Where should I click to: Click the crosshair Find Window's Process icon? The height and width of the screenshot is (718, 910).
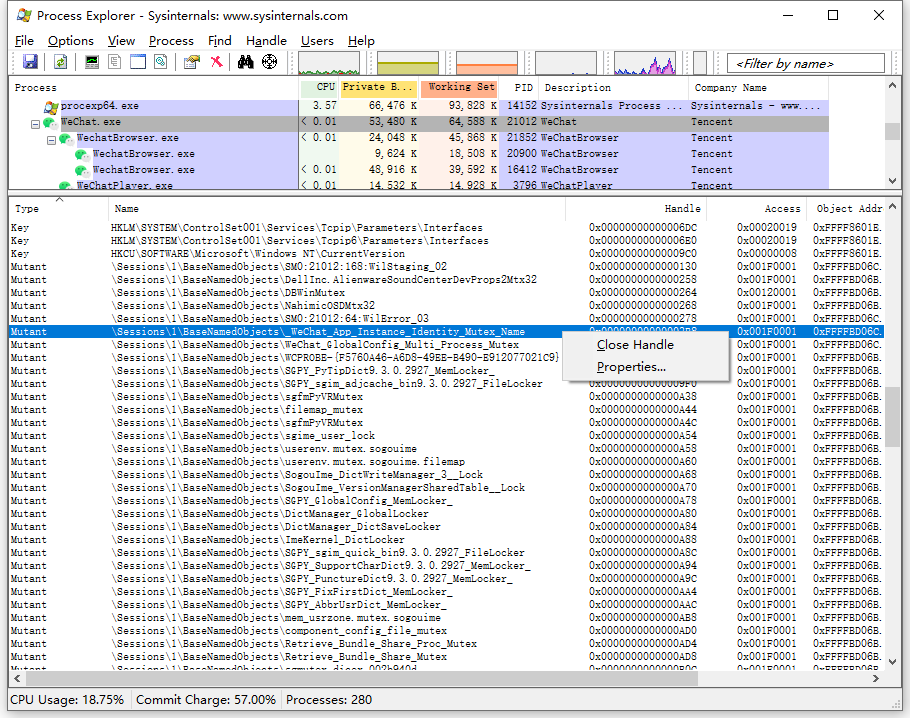[x=269, y=62]
